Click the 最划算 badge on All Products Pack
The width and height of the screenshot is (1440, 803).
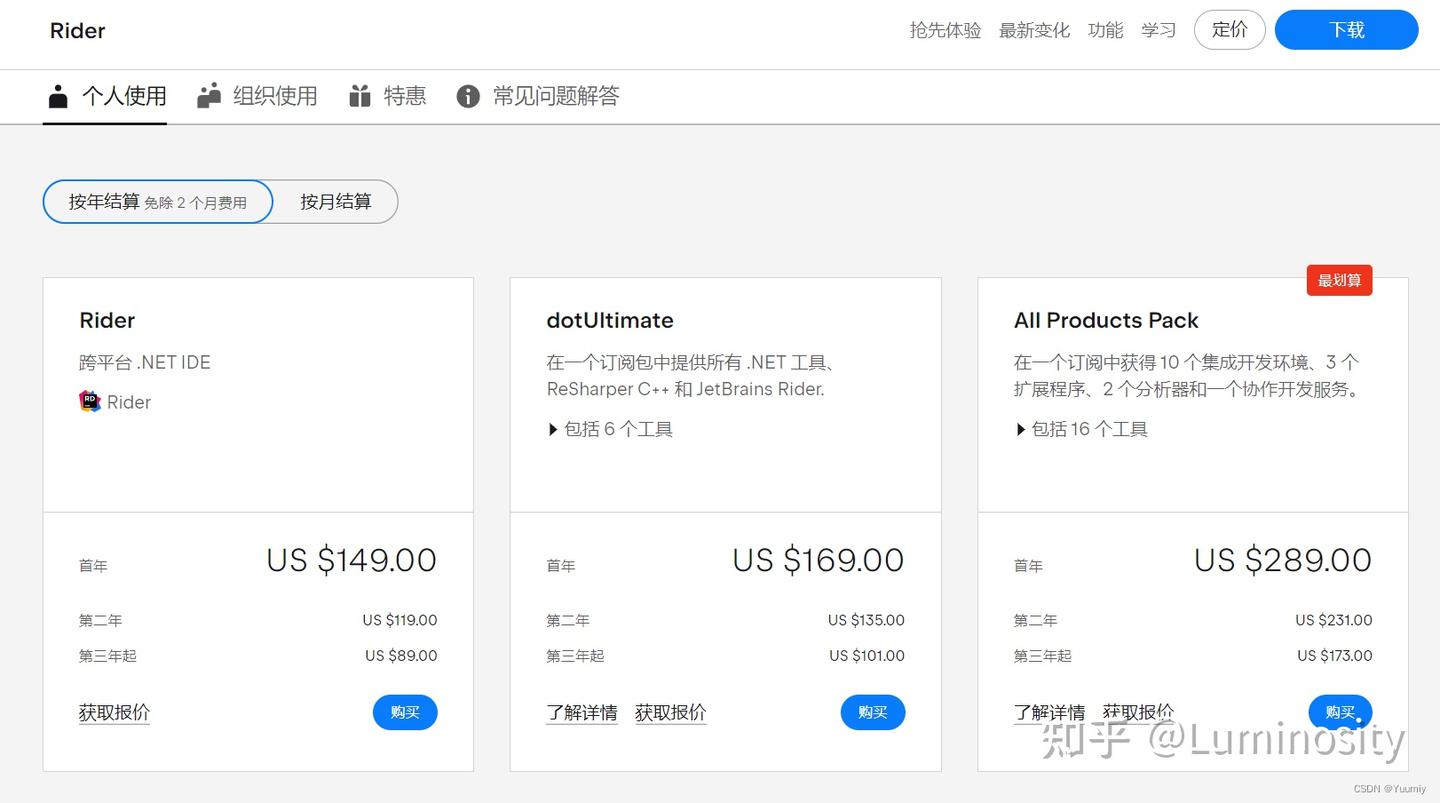1339,280
